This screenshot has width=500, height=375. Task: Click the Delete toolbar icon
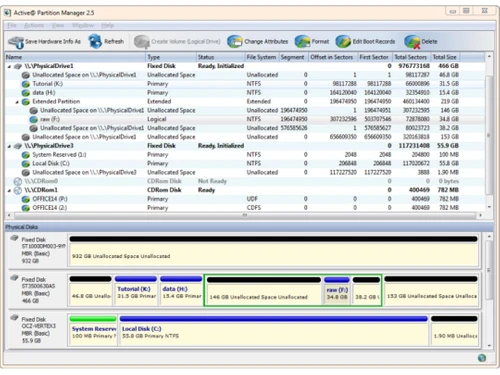pos(412,42)
